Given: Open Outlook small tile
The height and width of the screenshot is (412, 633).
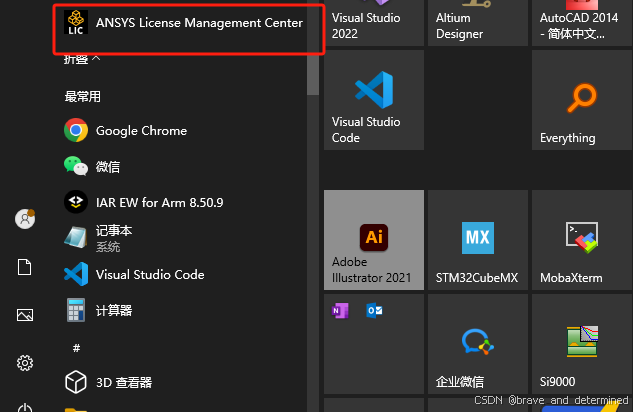Looking at the screenshot, I should [x=374, y=311].
